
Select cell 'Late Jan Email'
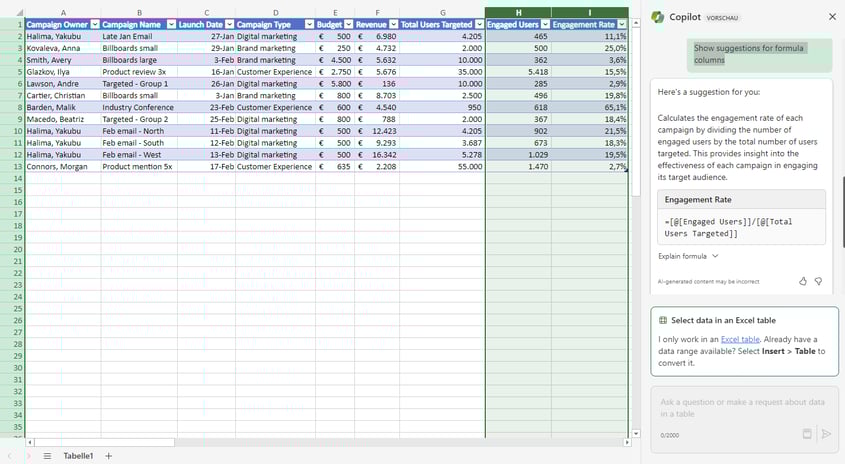point(139,36)
